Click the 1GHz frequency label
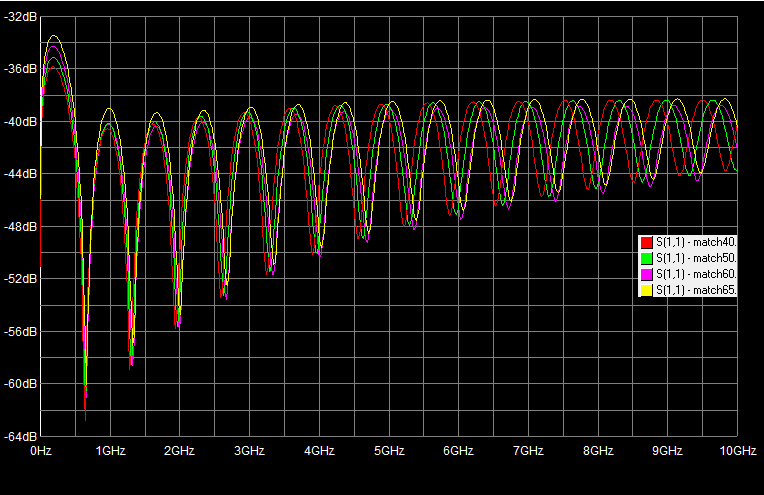This screenshot has width=764, height=495. click(111, 451)
